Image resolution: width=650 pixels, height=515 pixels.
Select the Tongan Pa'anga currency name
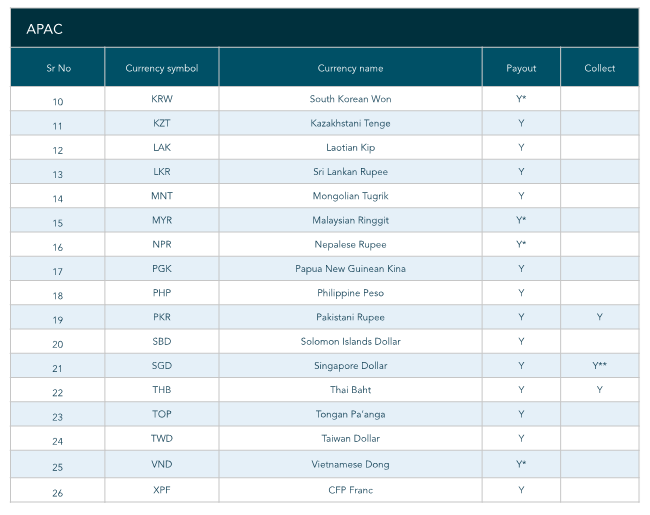tap(350, 414)
